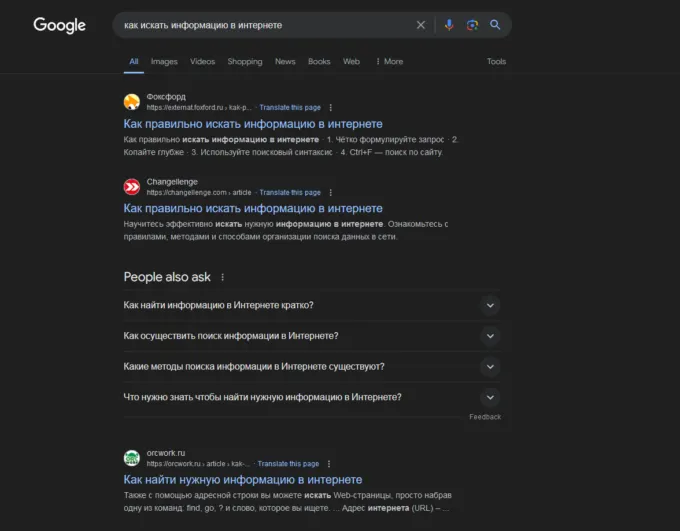Click inside the search query field

(x=260, y=25)
